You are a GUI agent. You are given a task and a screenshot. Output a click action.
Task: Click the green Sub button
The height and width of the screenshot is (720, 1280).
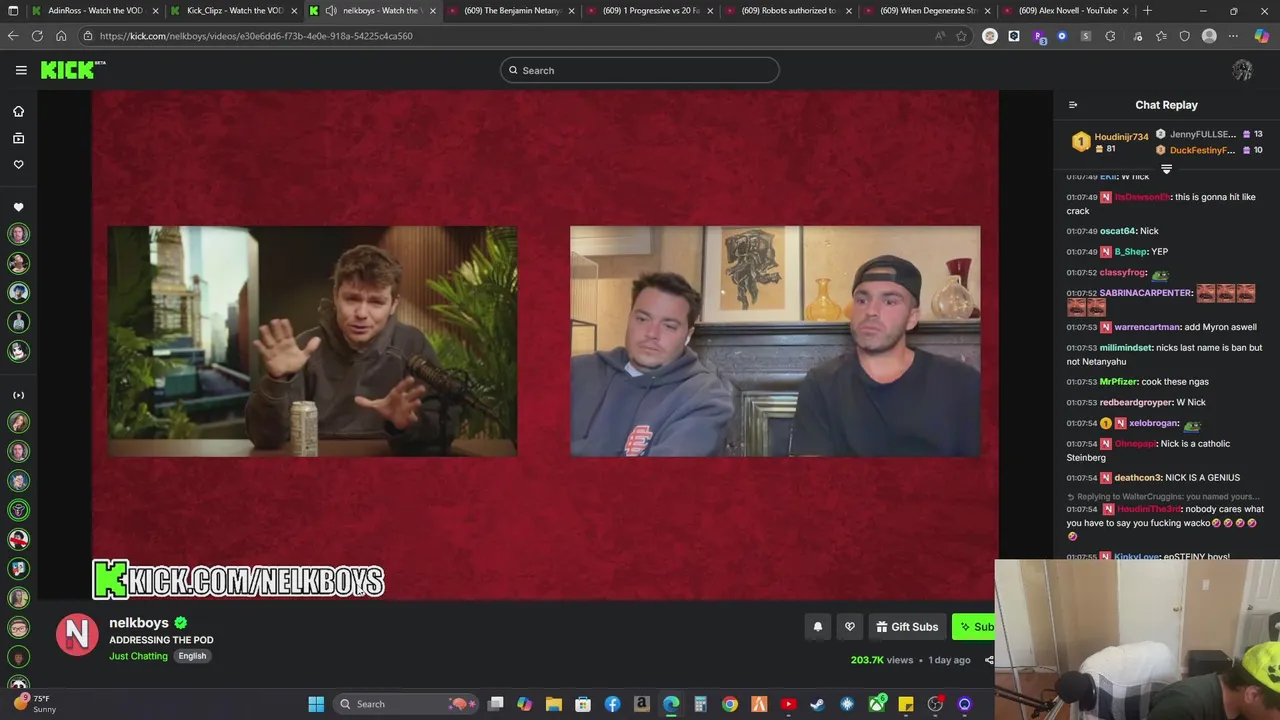pyautogui.click(x=975, y=627)
